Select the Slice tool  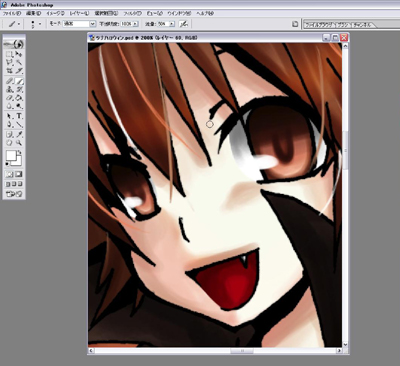(x=19, y=70)
